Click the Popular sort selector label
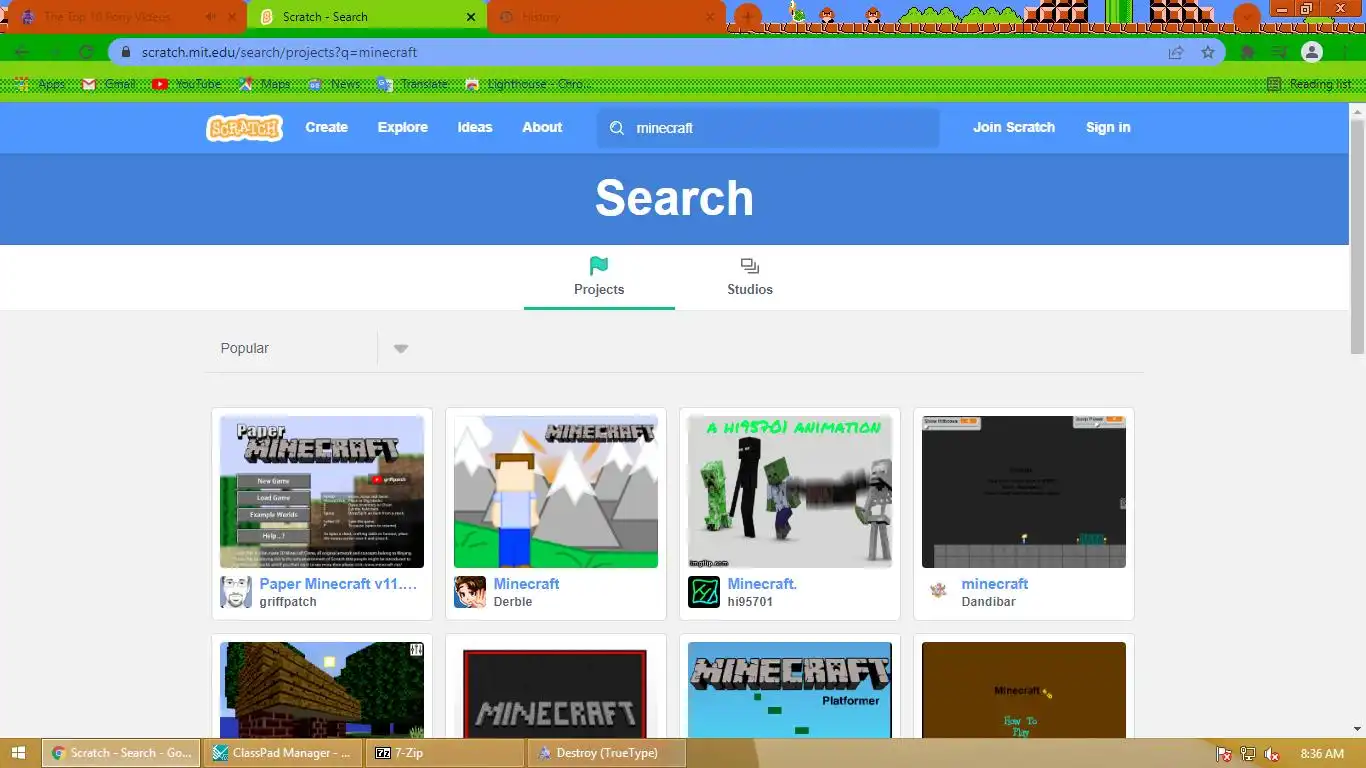 [x=245, y=348]
